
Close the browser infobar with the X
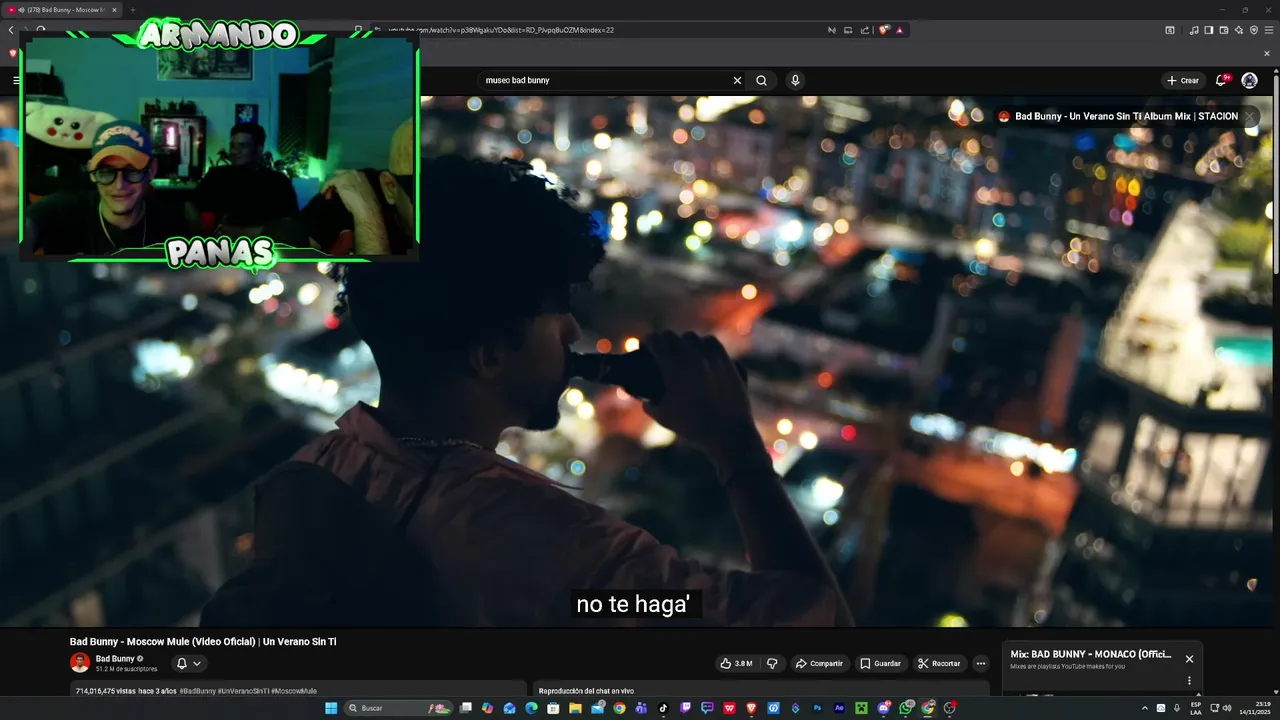tap(1267, 53)
